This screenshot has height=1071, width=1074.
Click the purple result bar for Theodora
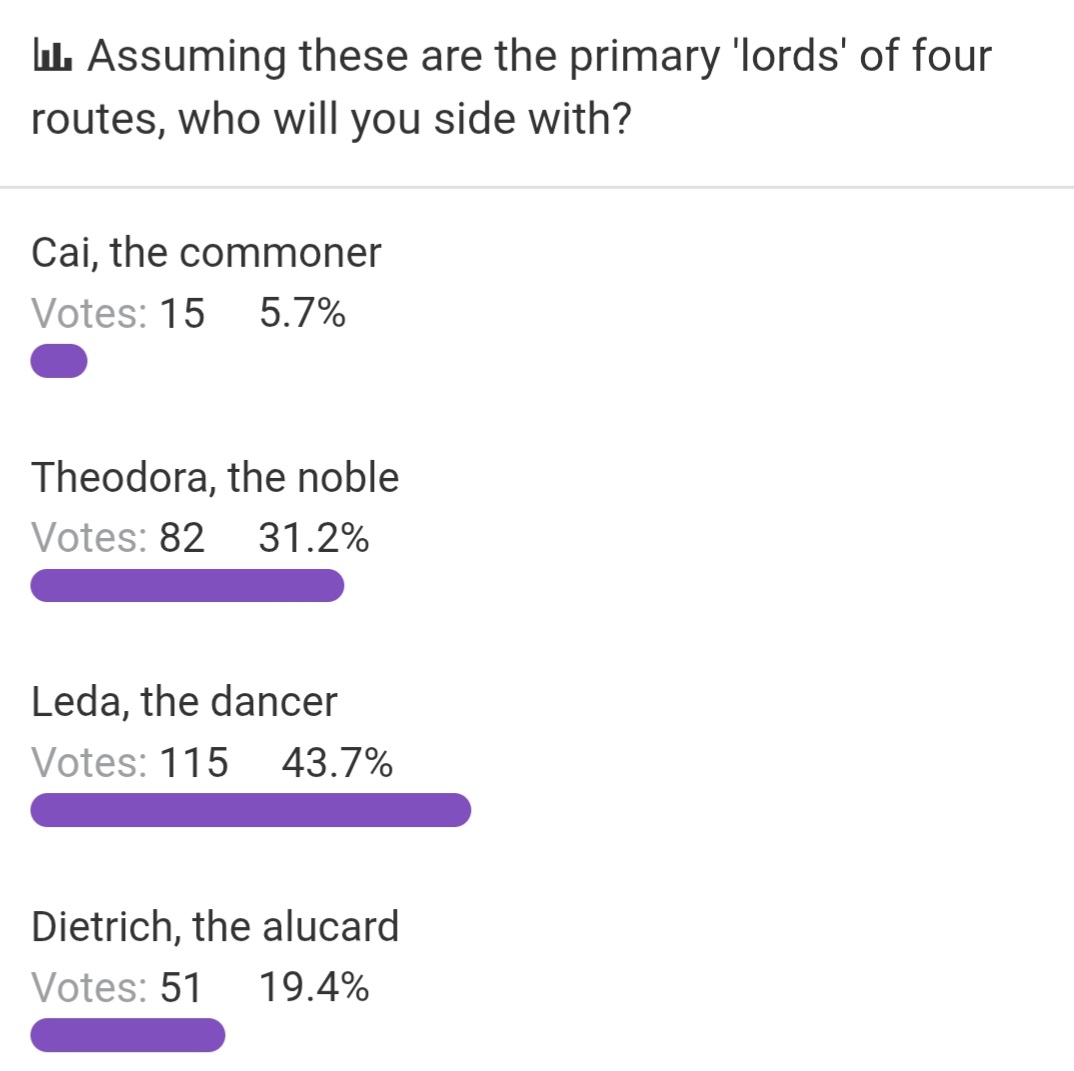click(187, 585)
